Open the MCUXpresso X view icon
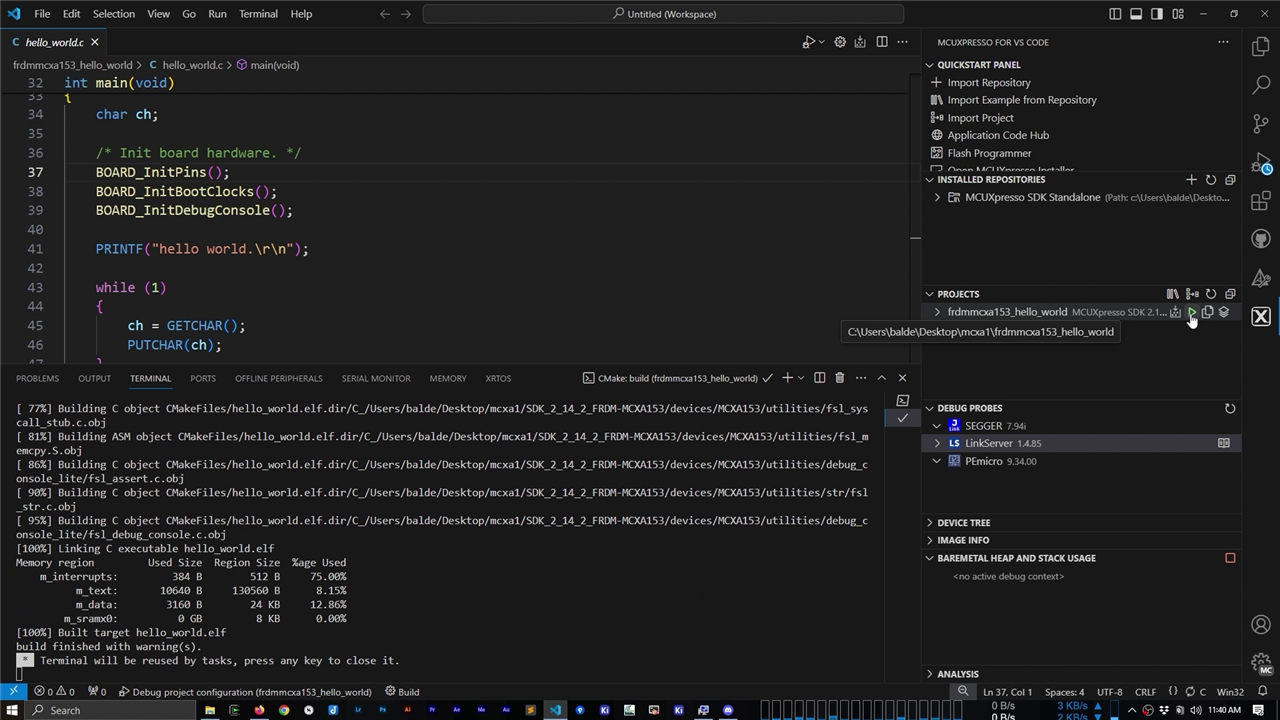Image resolution: width=1280 pixels, height=720 pixels. click(1260, 317)
